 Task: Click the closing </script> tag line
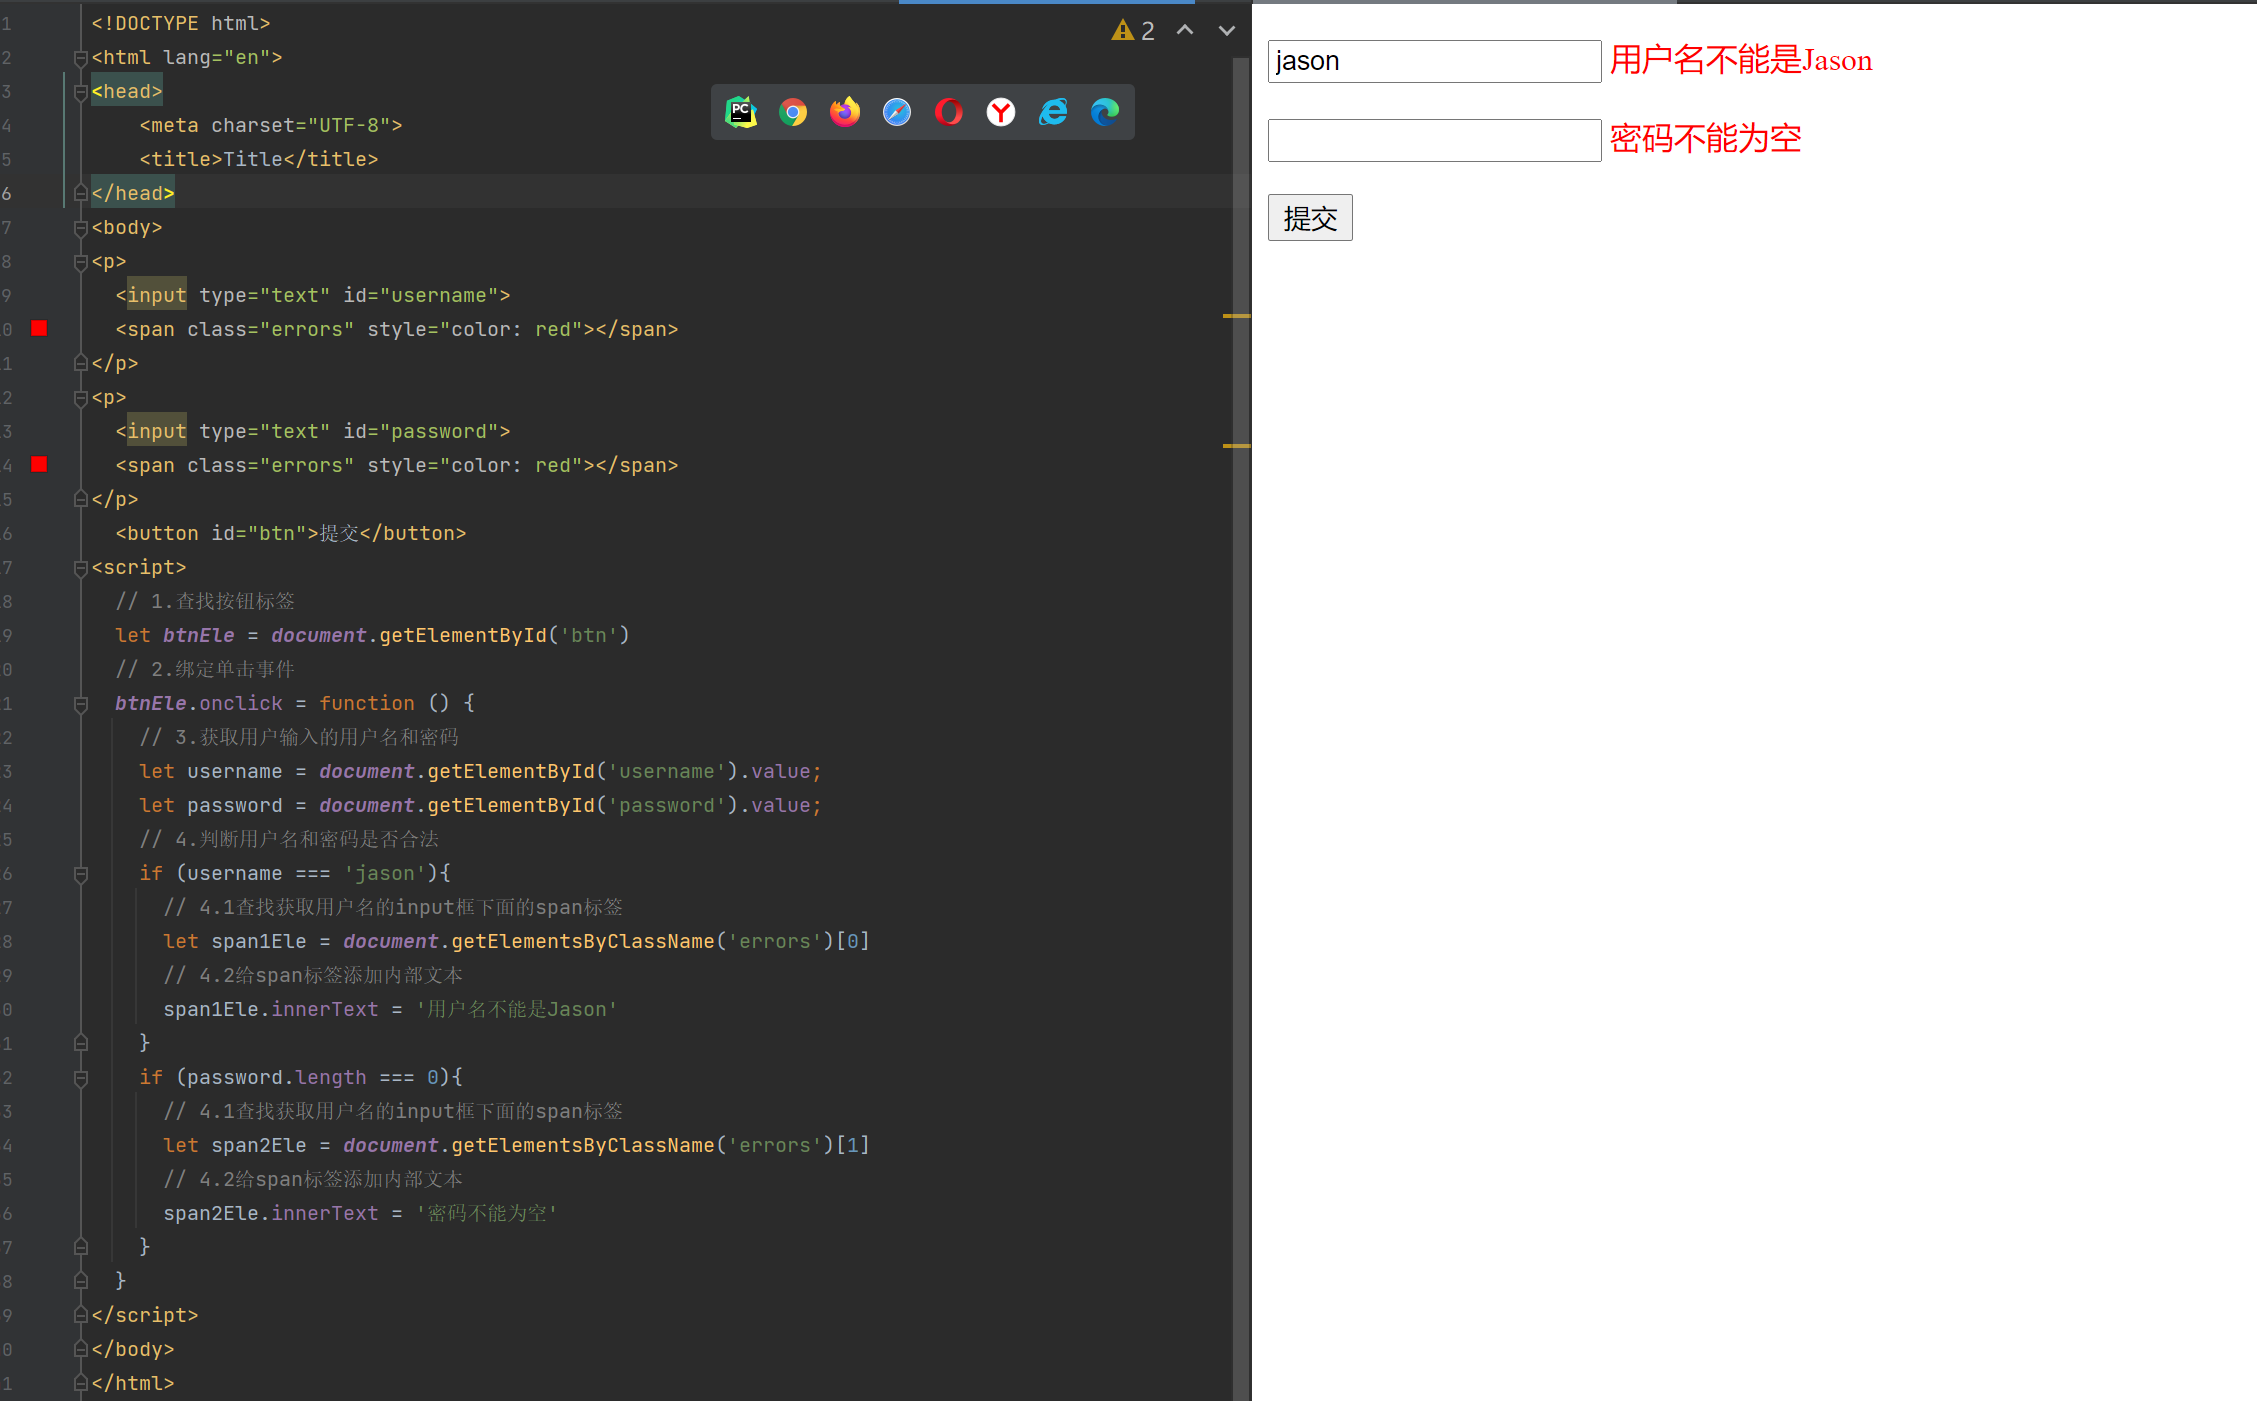(x=145, y=1315)
